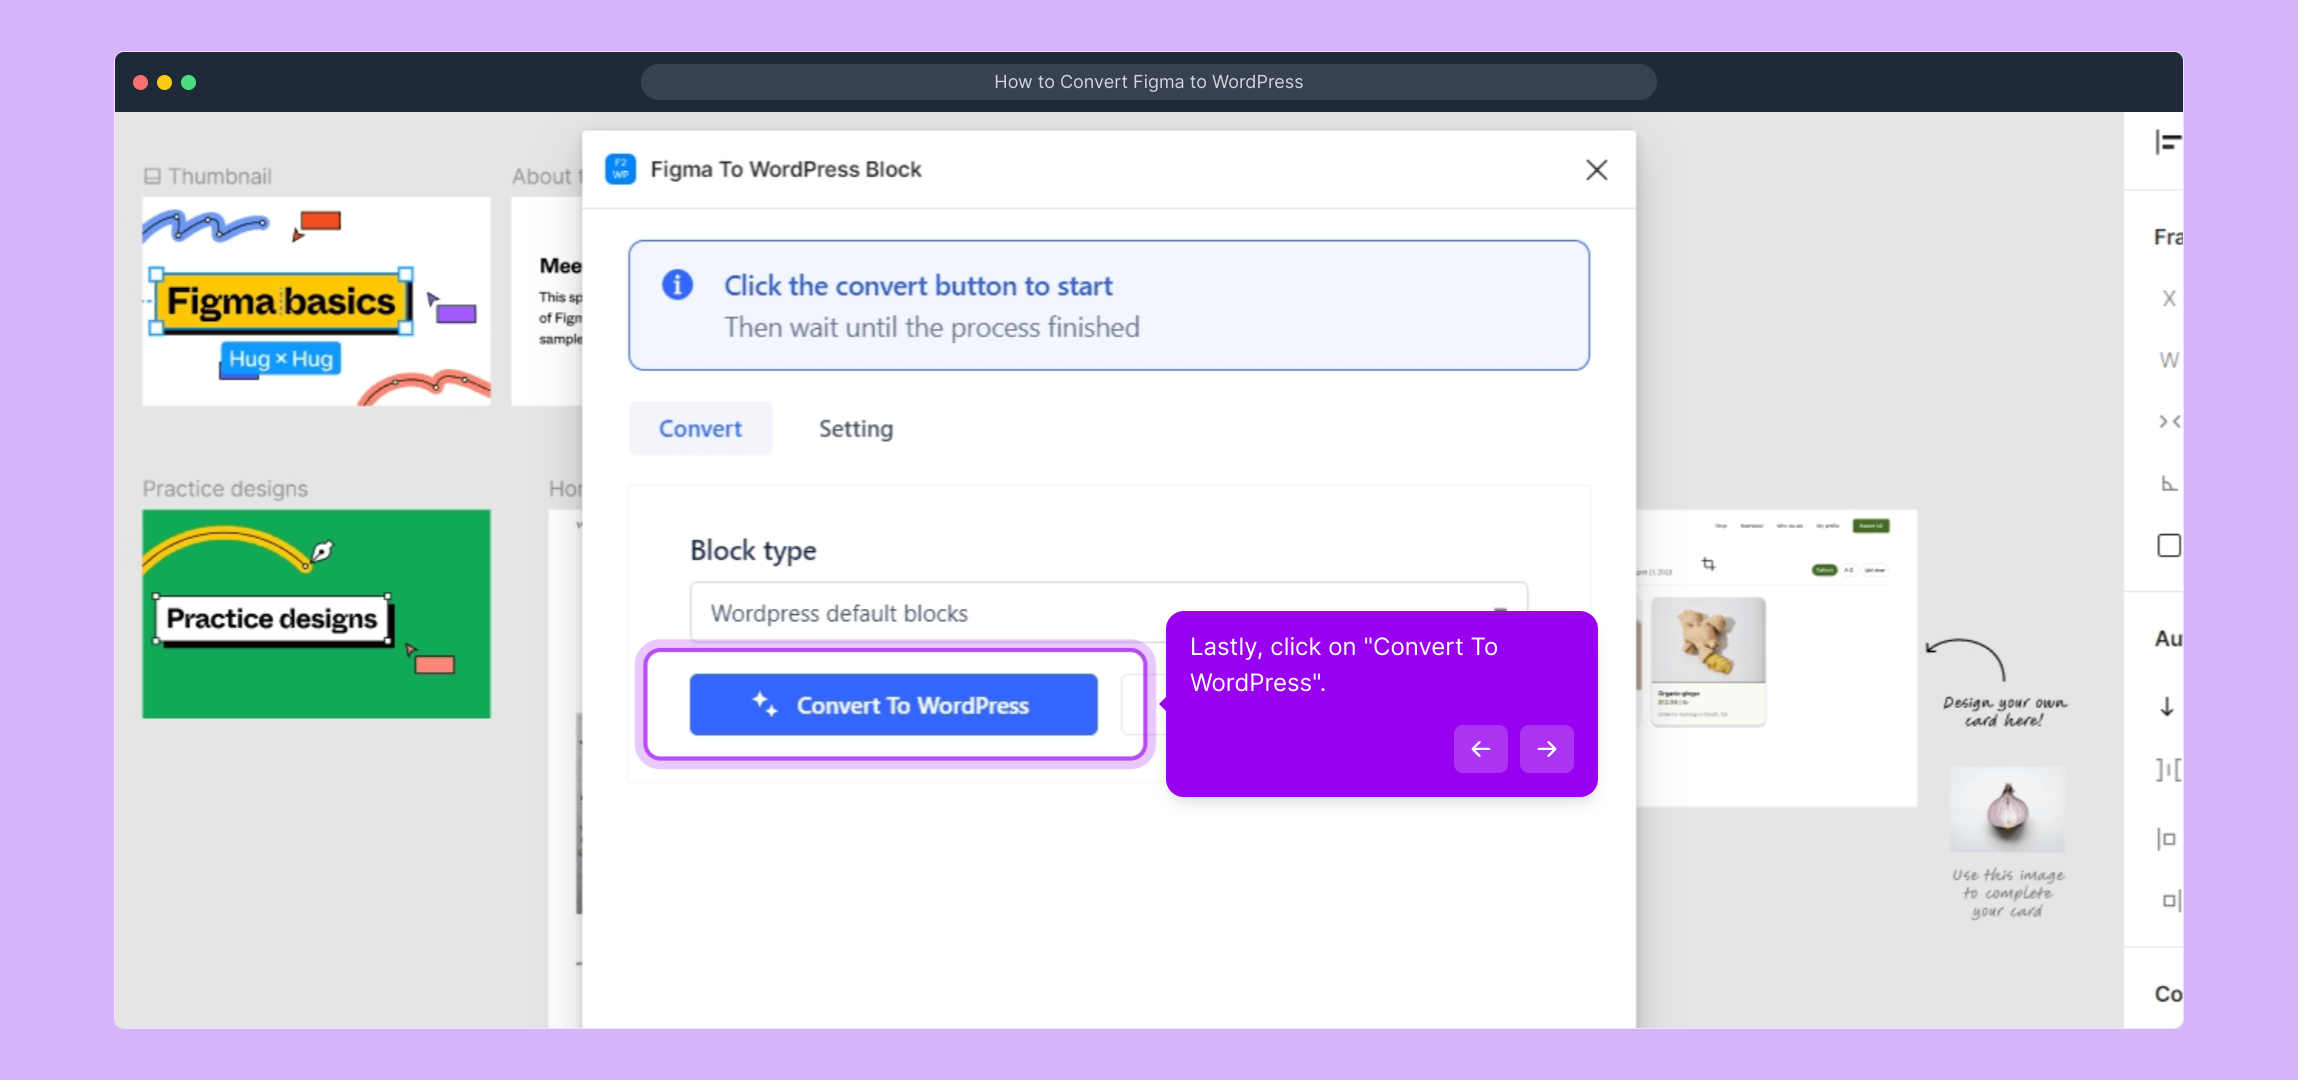The image size is (2298, 1080).
Task: Click the align left icon in right panel
Action: 2166,143
